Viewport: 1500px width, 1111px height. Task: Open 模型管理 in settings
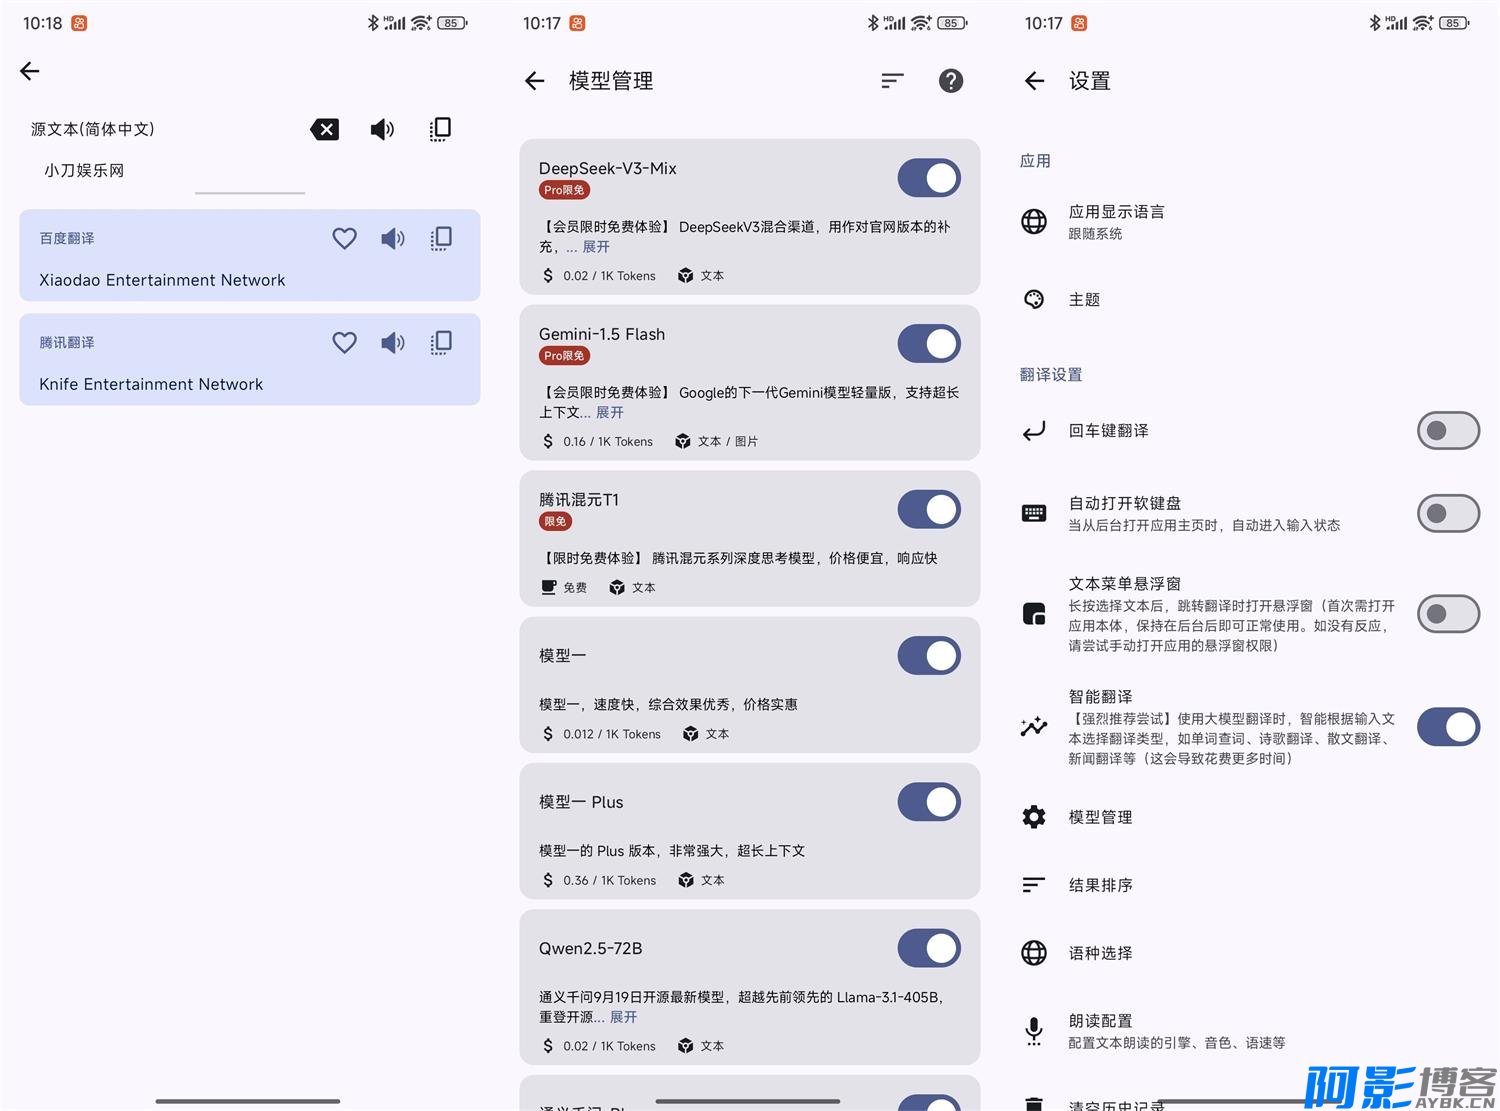(x=1249, y=817)
